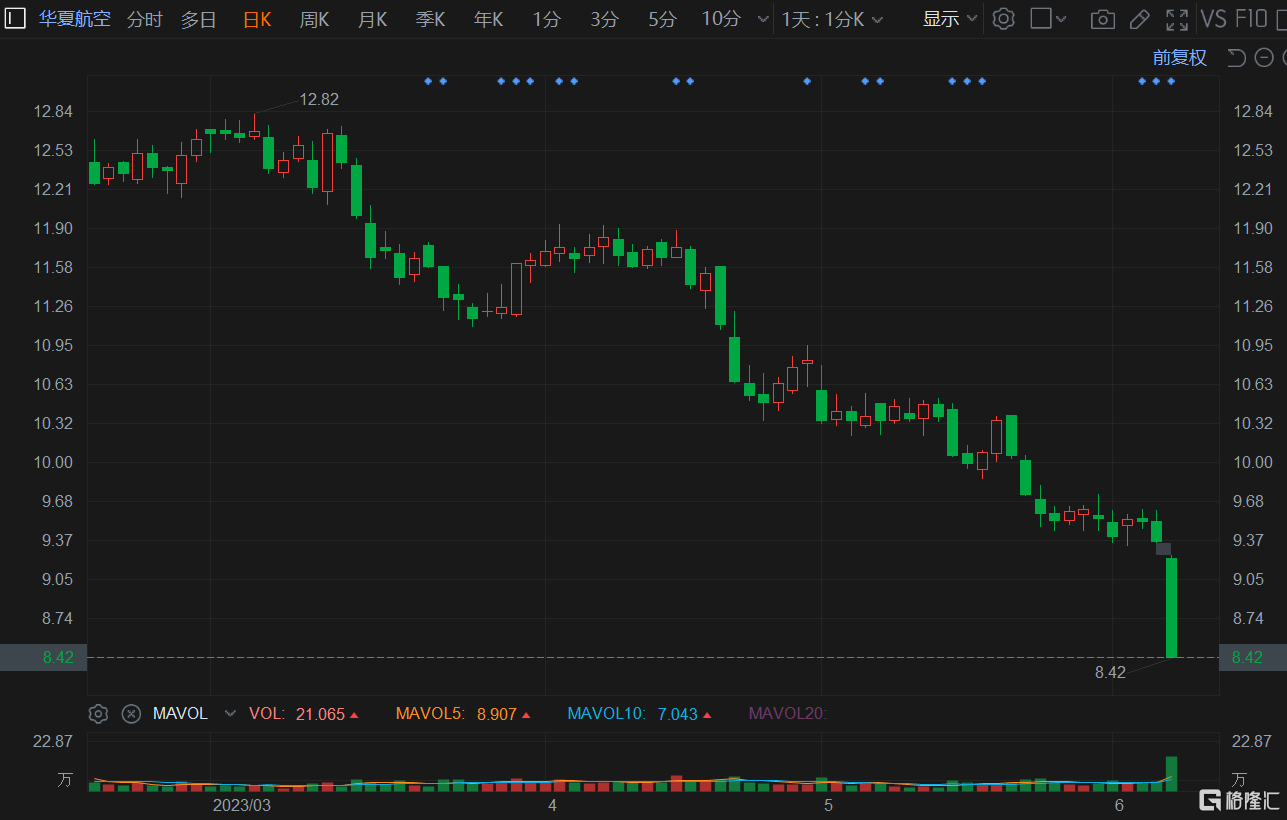Zoom out chart with minus circle icon

1264,58
